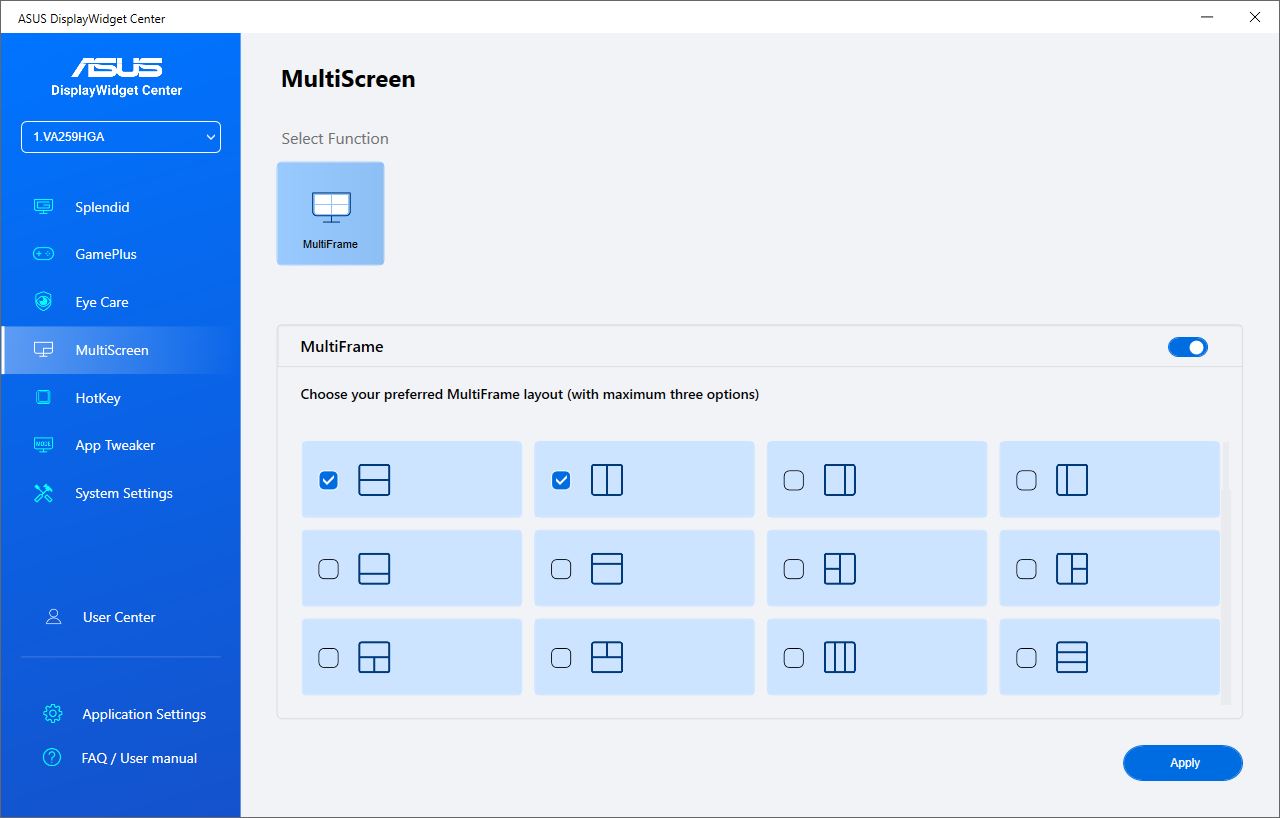Select checkbox for full-top, split-bottom layout

click(328, 657)
